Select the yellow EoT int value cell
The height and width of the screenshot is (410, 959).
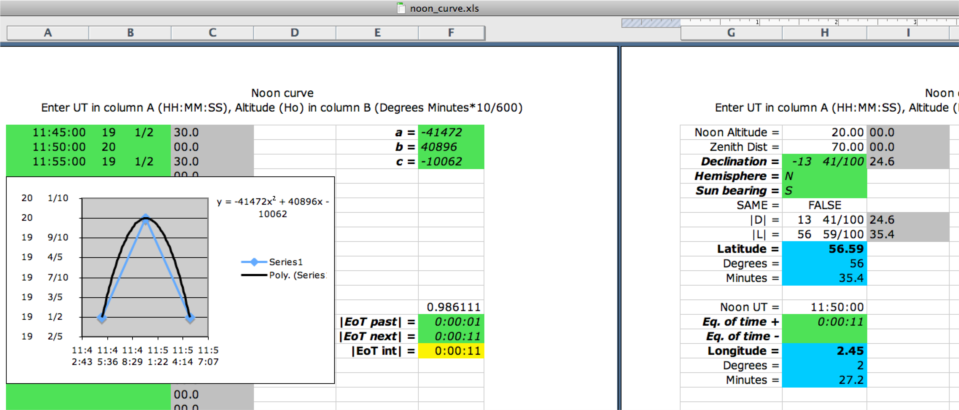(451, 351)
